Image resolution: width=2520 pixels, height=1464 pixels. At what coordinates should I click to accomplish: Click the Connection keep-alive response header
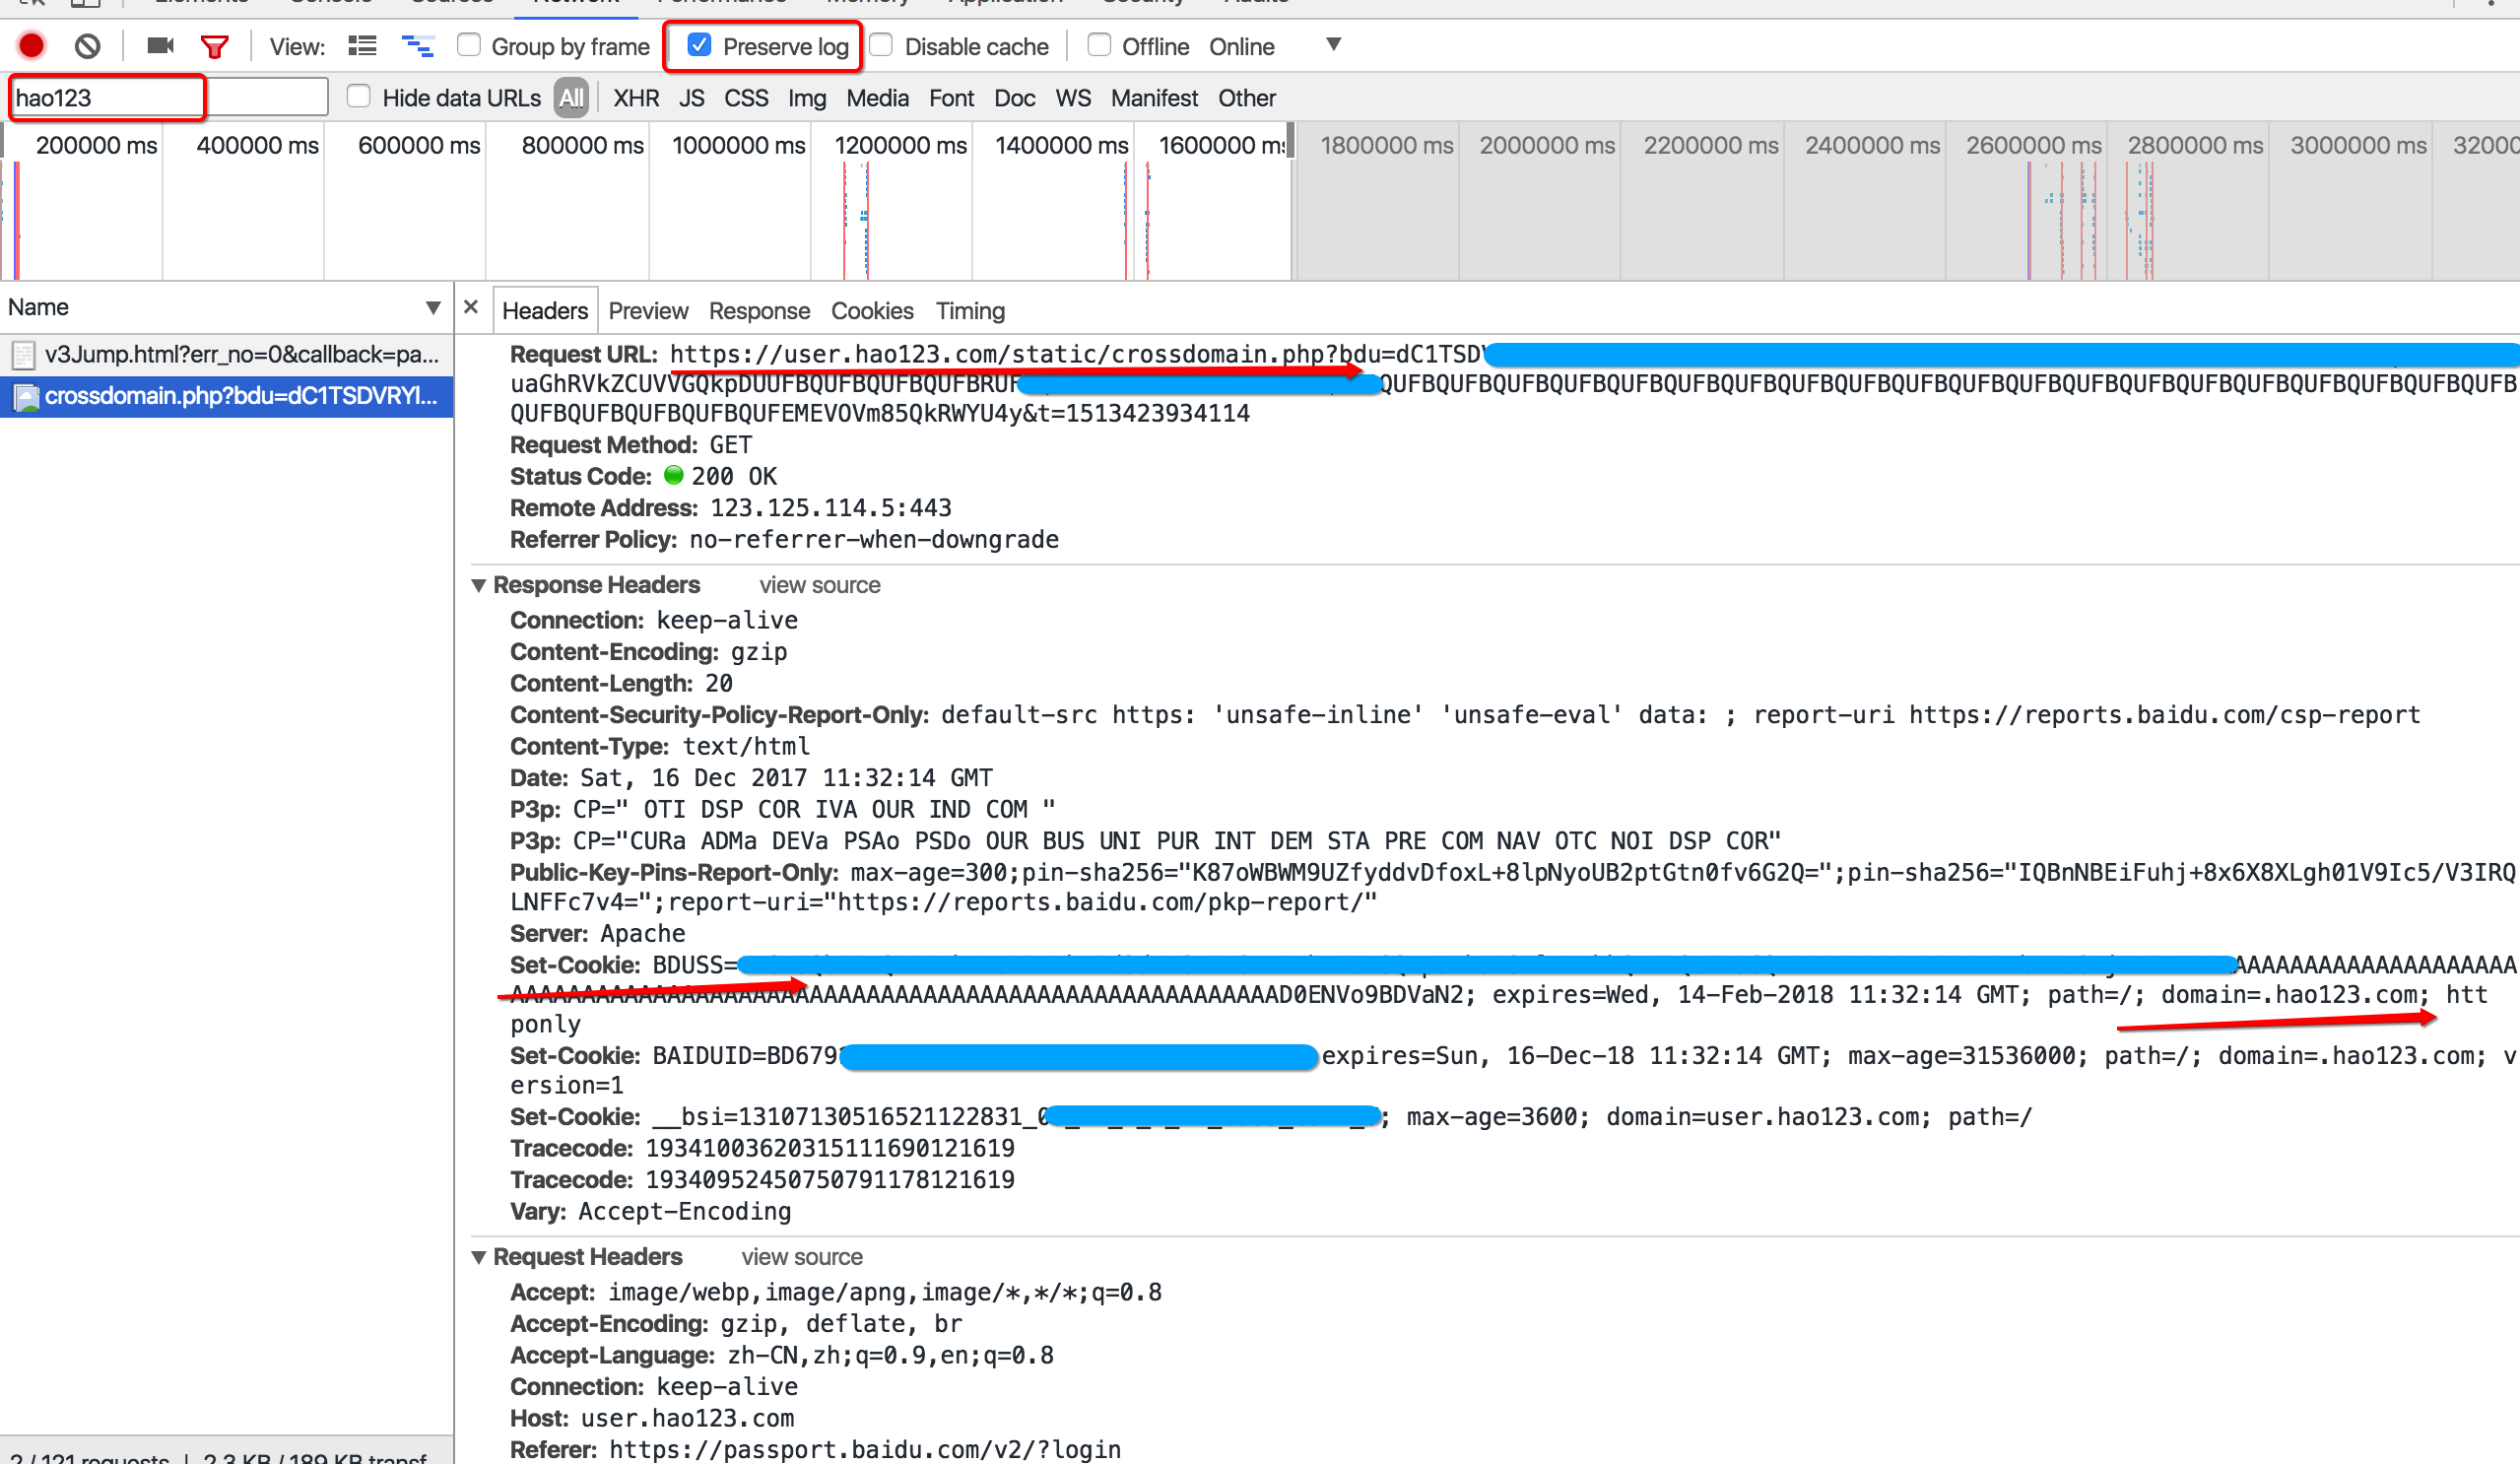[x=654, y=621]
